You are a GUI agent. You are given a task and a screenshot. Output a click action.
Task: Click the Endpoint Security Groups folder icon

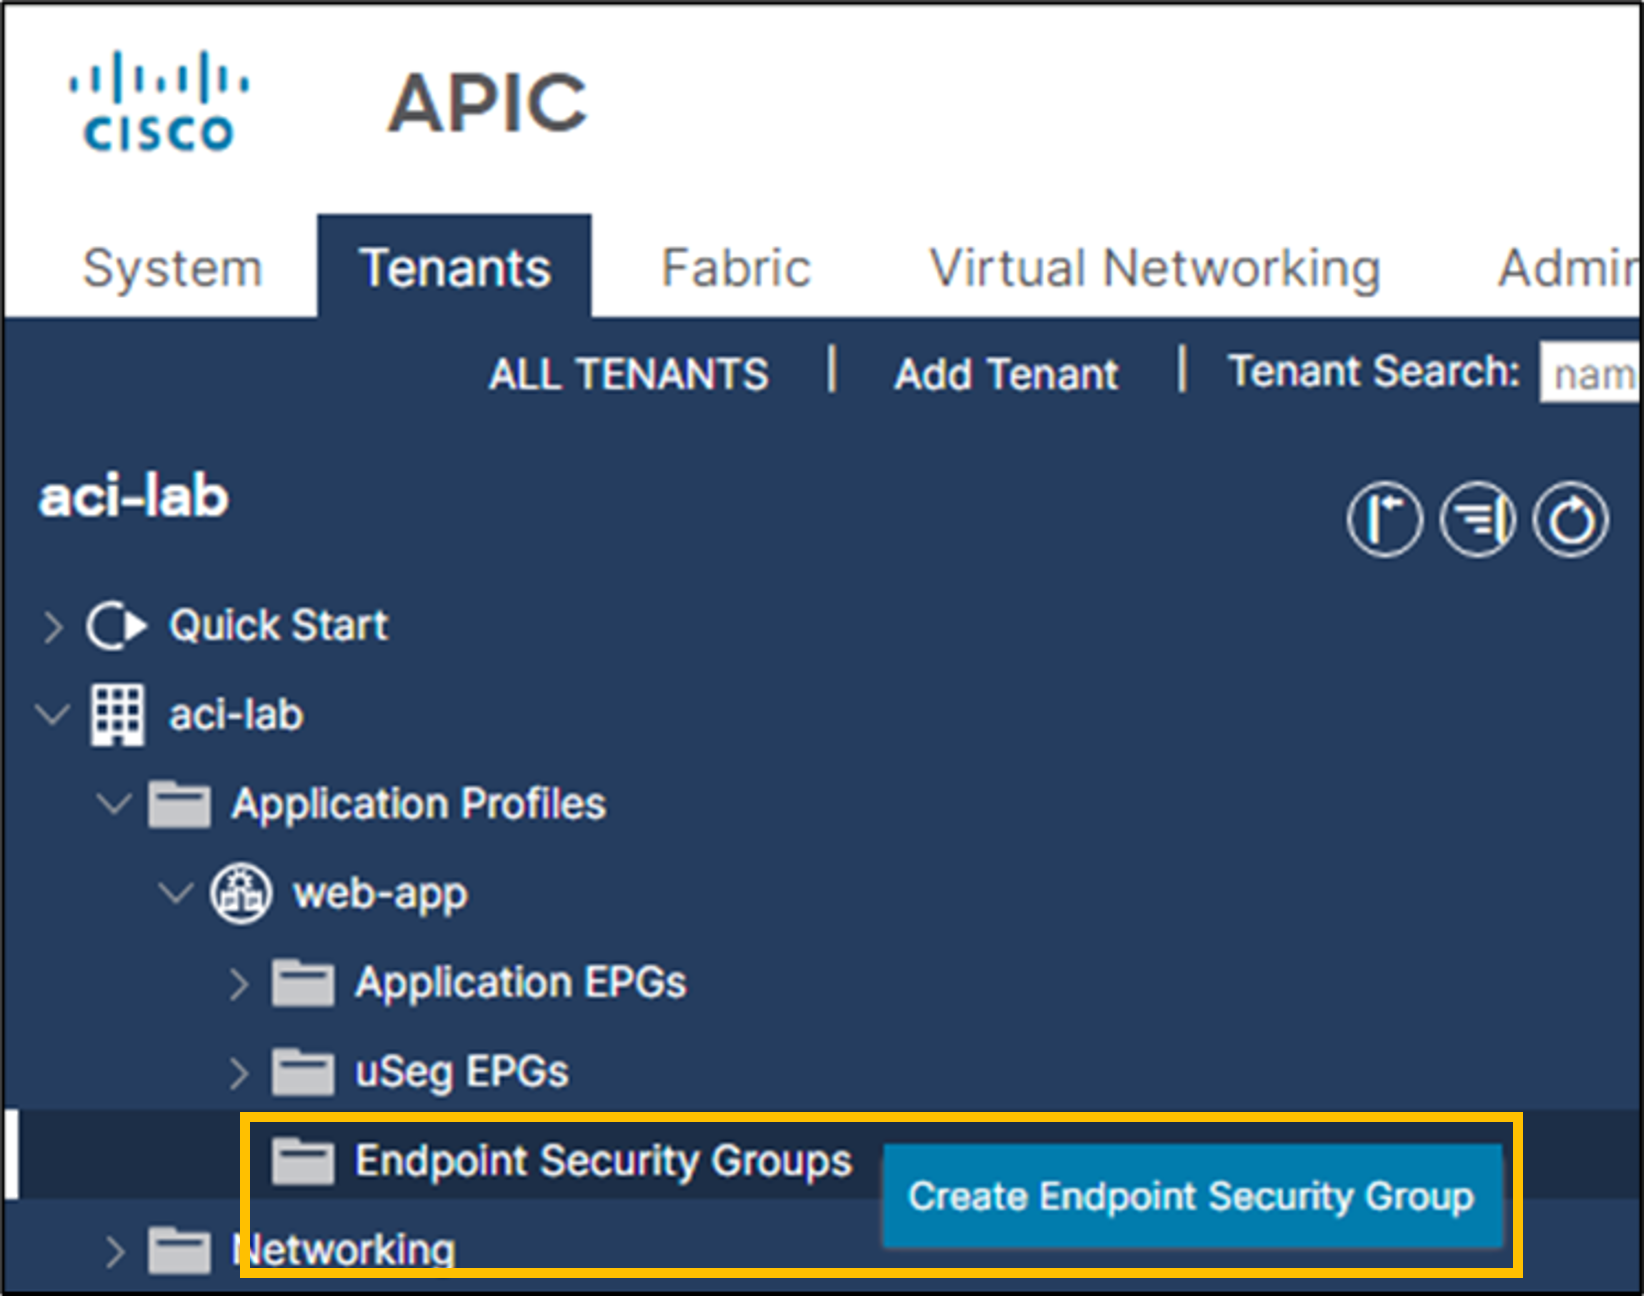pyautogui.click(x=302, y=1161)
